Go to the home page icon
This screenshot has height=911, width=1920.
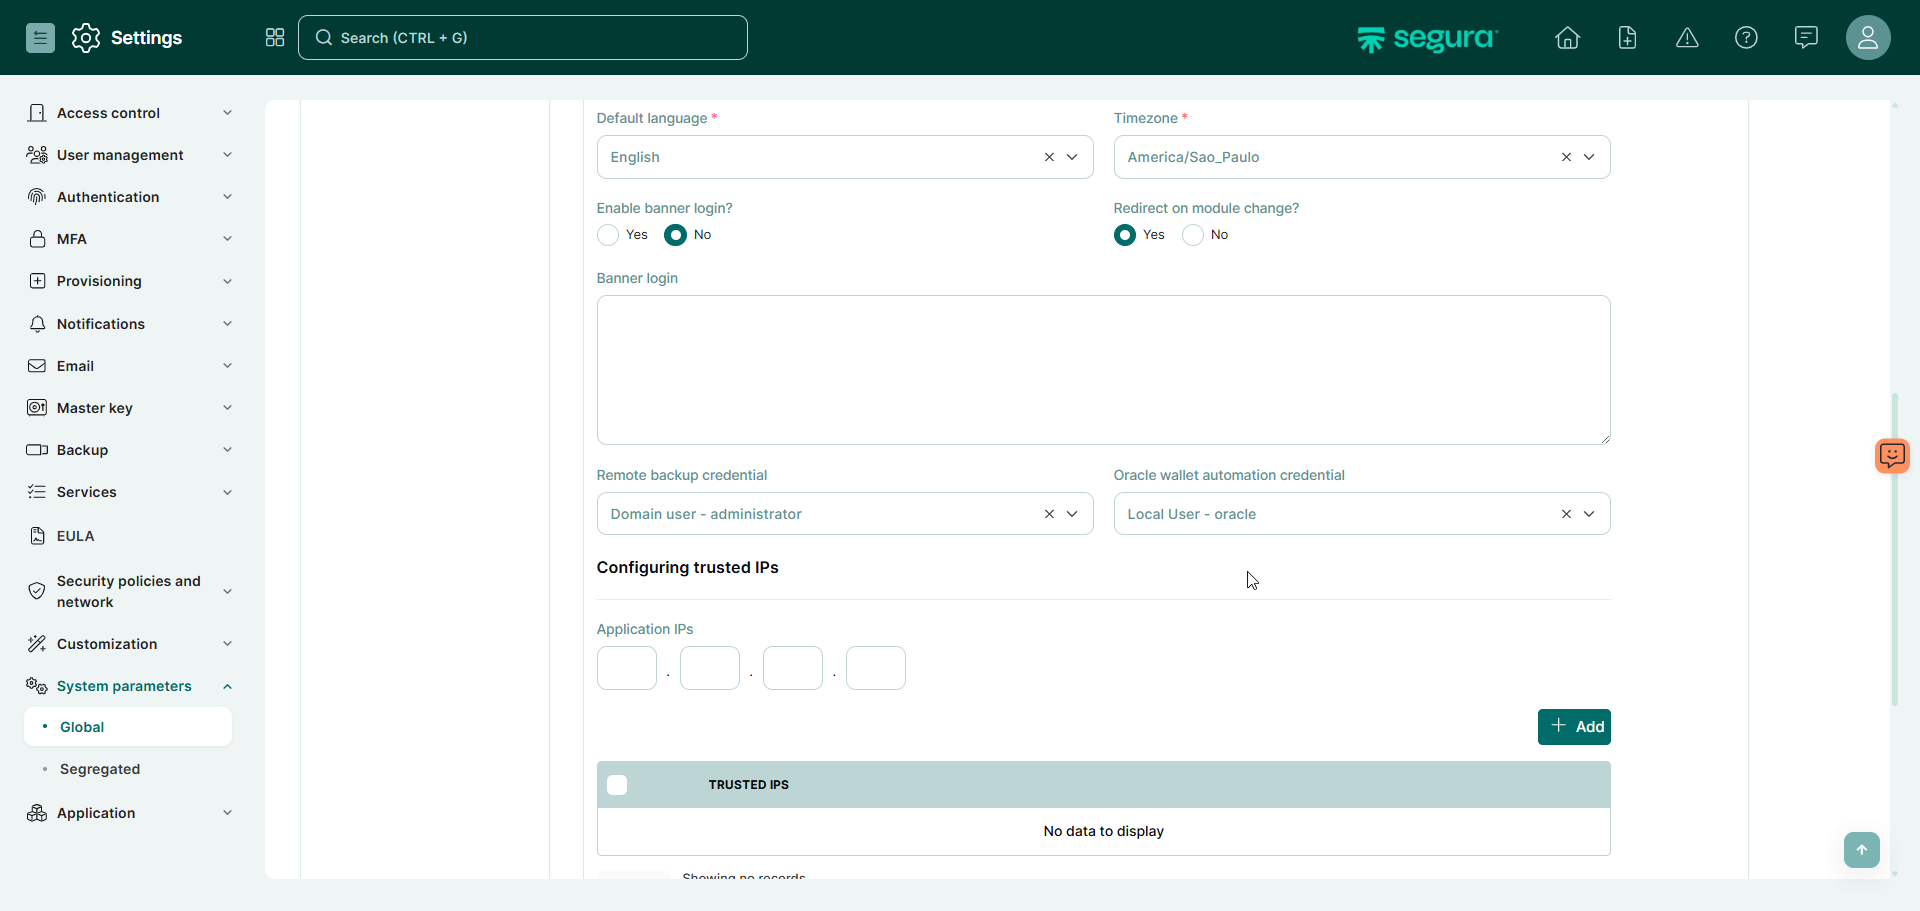[1567, 38]
